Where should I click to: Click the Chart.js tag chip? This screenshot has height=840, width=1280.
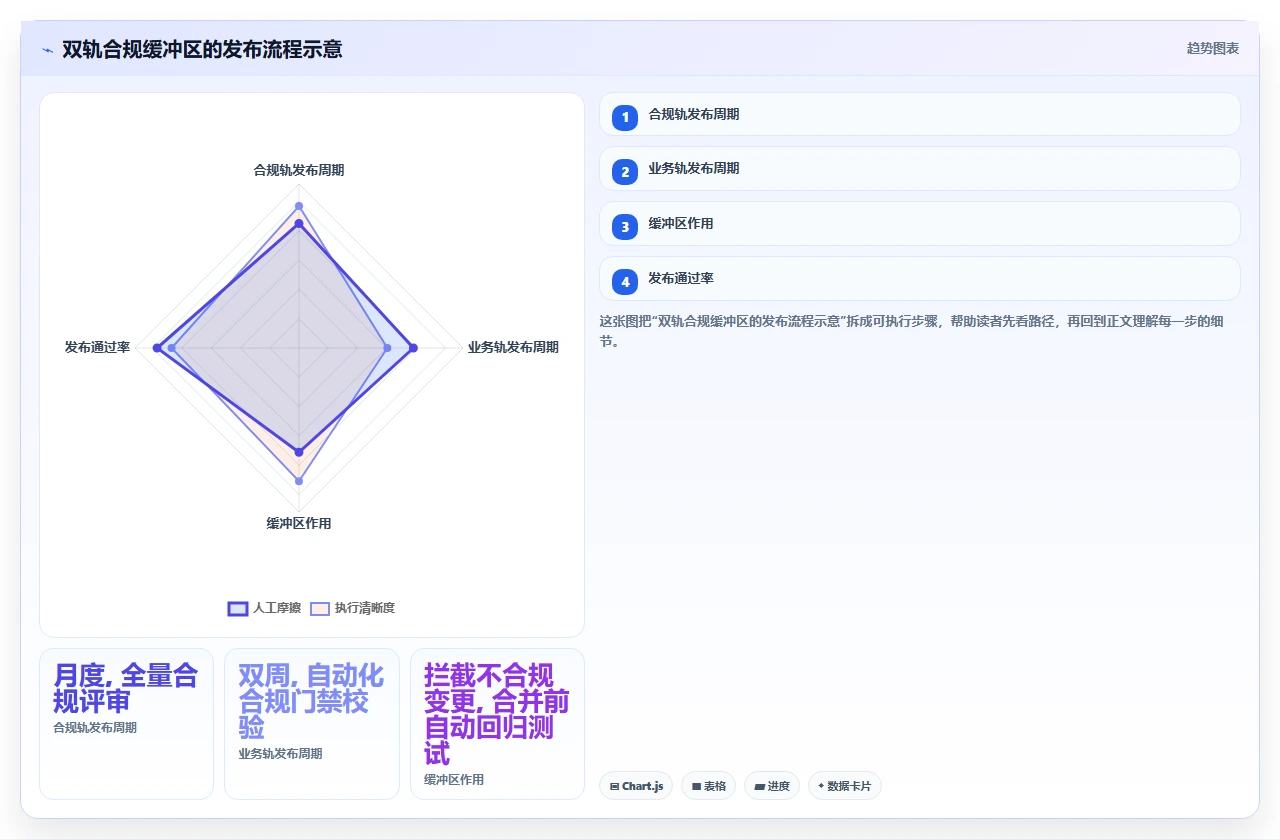pyautogui.click(x=636, y=786)
